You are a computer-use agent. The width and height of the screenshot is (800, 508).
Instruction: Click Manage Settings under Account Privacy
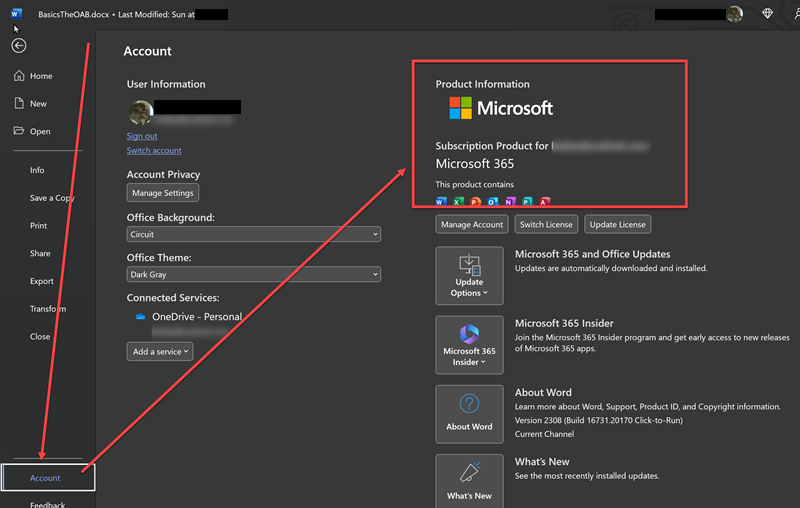(163, 193)
